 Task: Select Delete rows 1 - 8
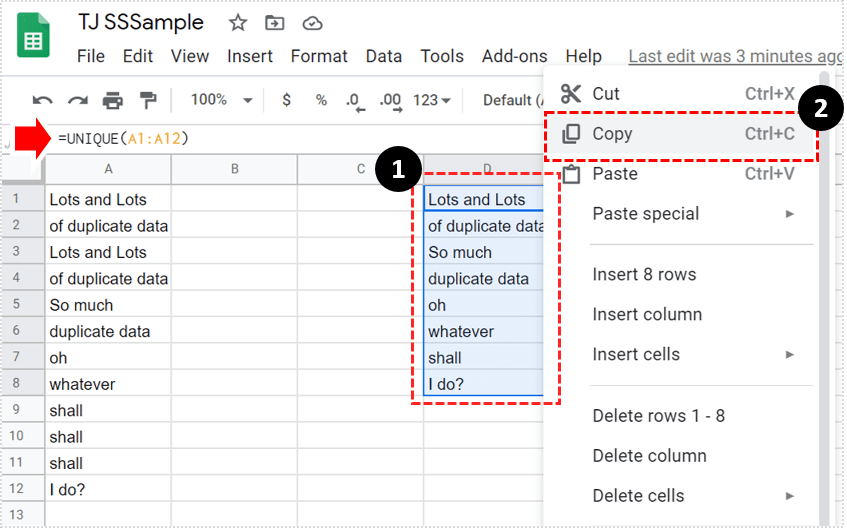click(x=658, y=416)
